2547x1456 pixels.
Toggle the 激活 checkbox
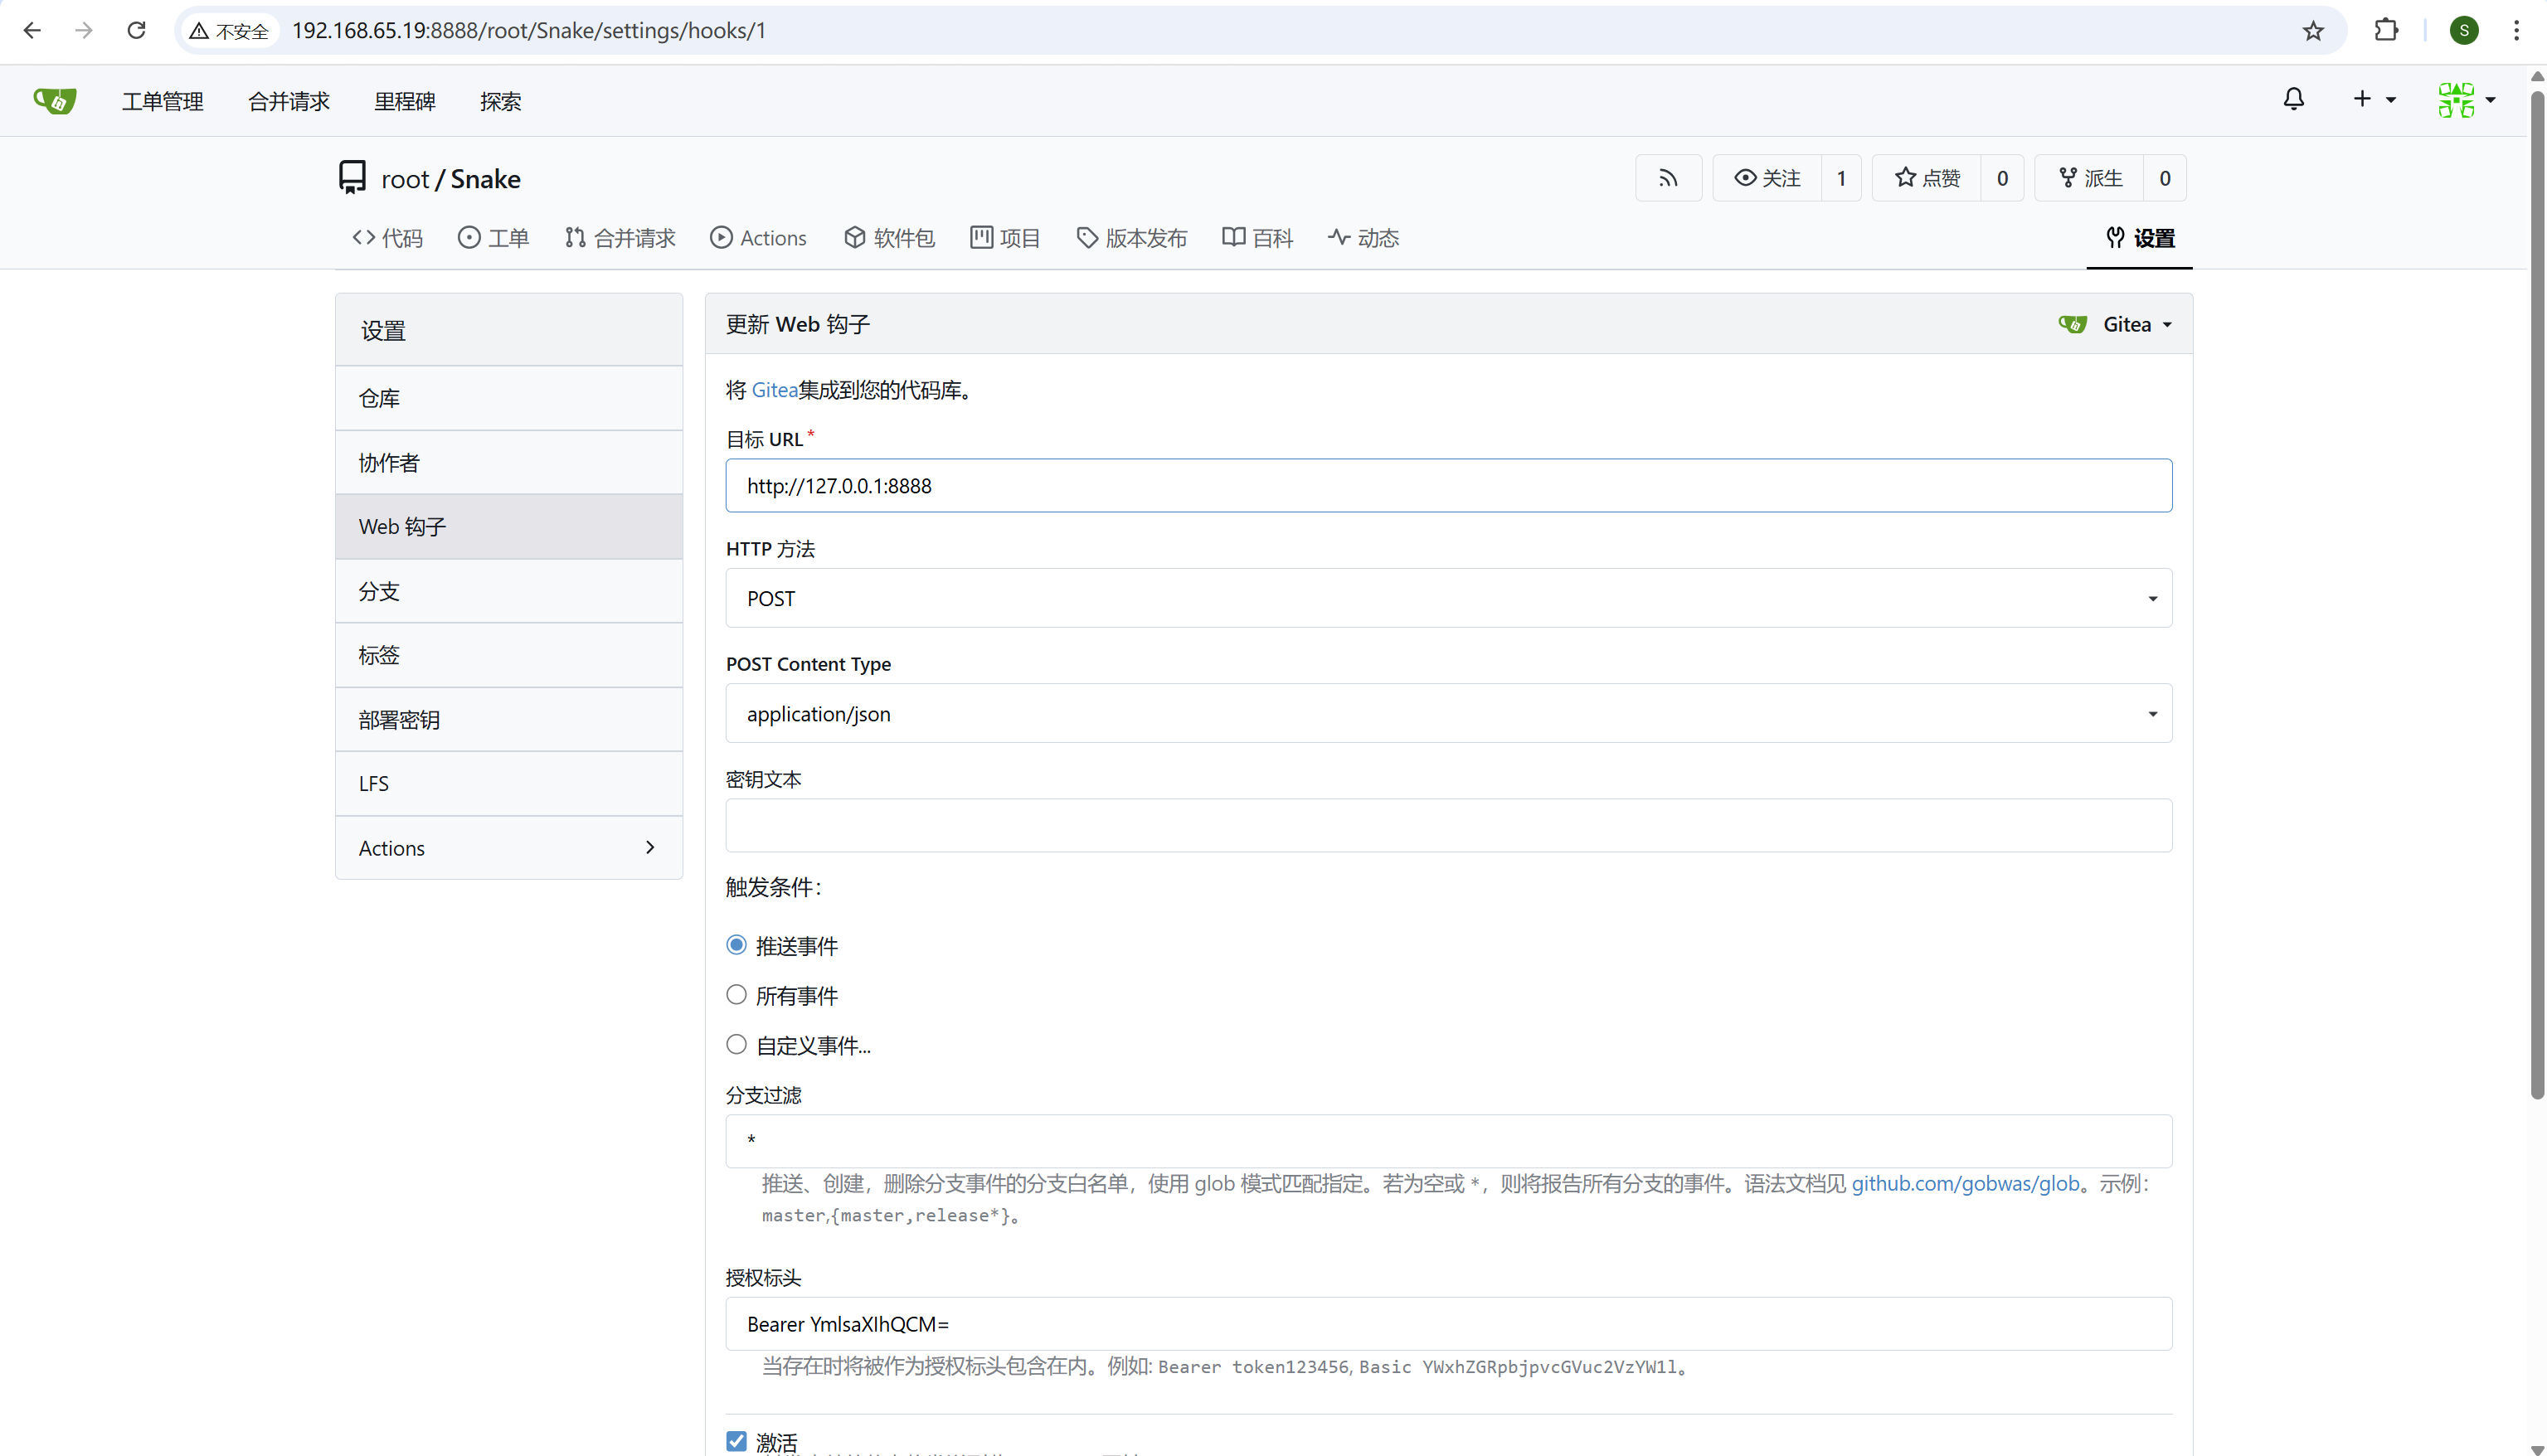(736, 1441)
